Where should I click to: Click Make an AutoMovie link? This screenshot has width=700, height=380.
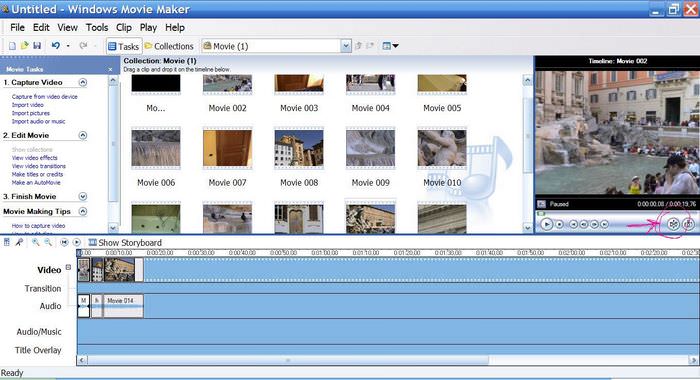[36, 183]
